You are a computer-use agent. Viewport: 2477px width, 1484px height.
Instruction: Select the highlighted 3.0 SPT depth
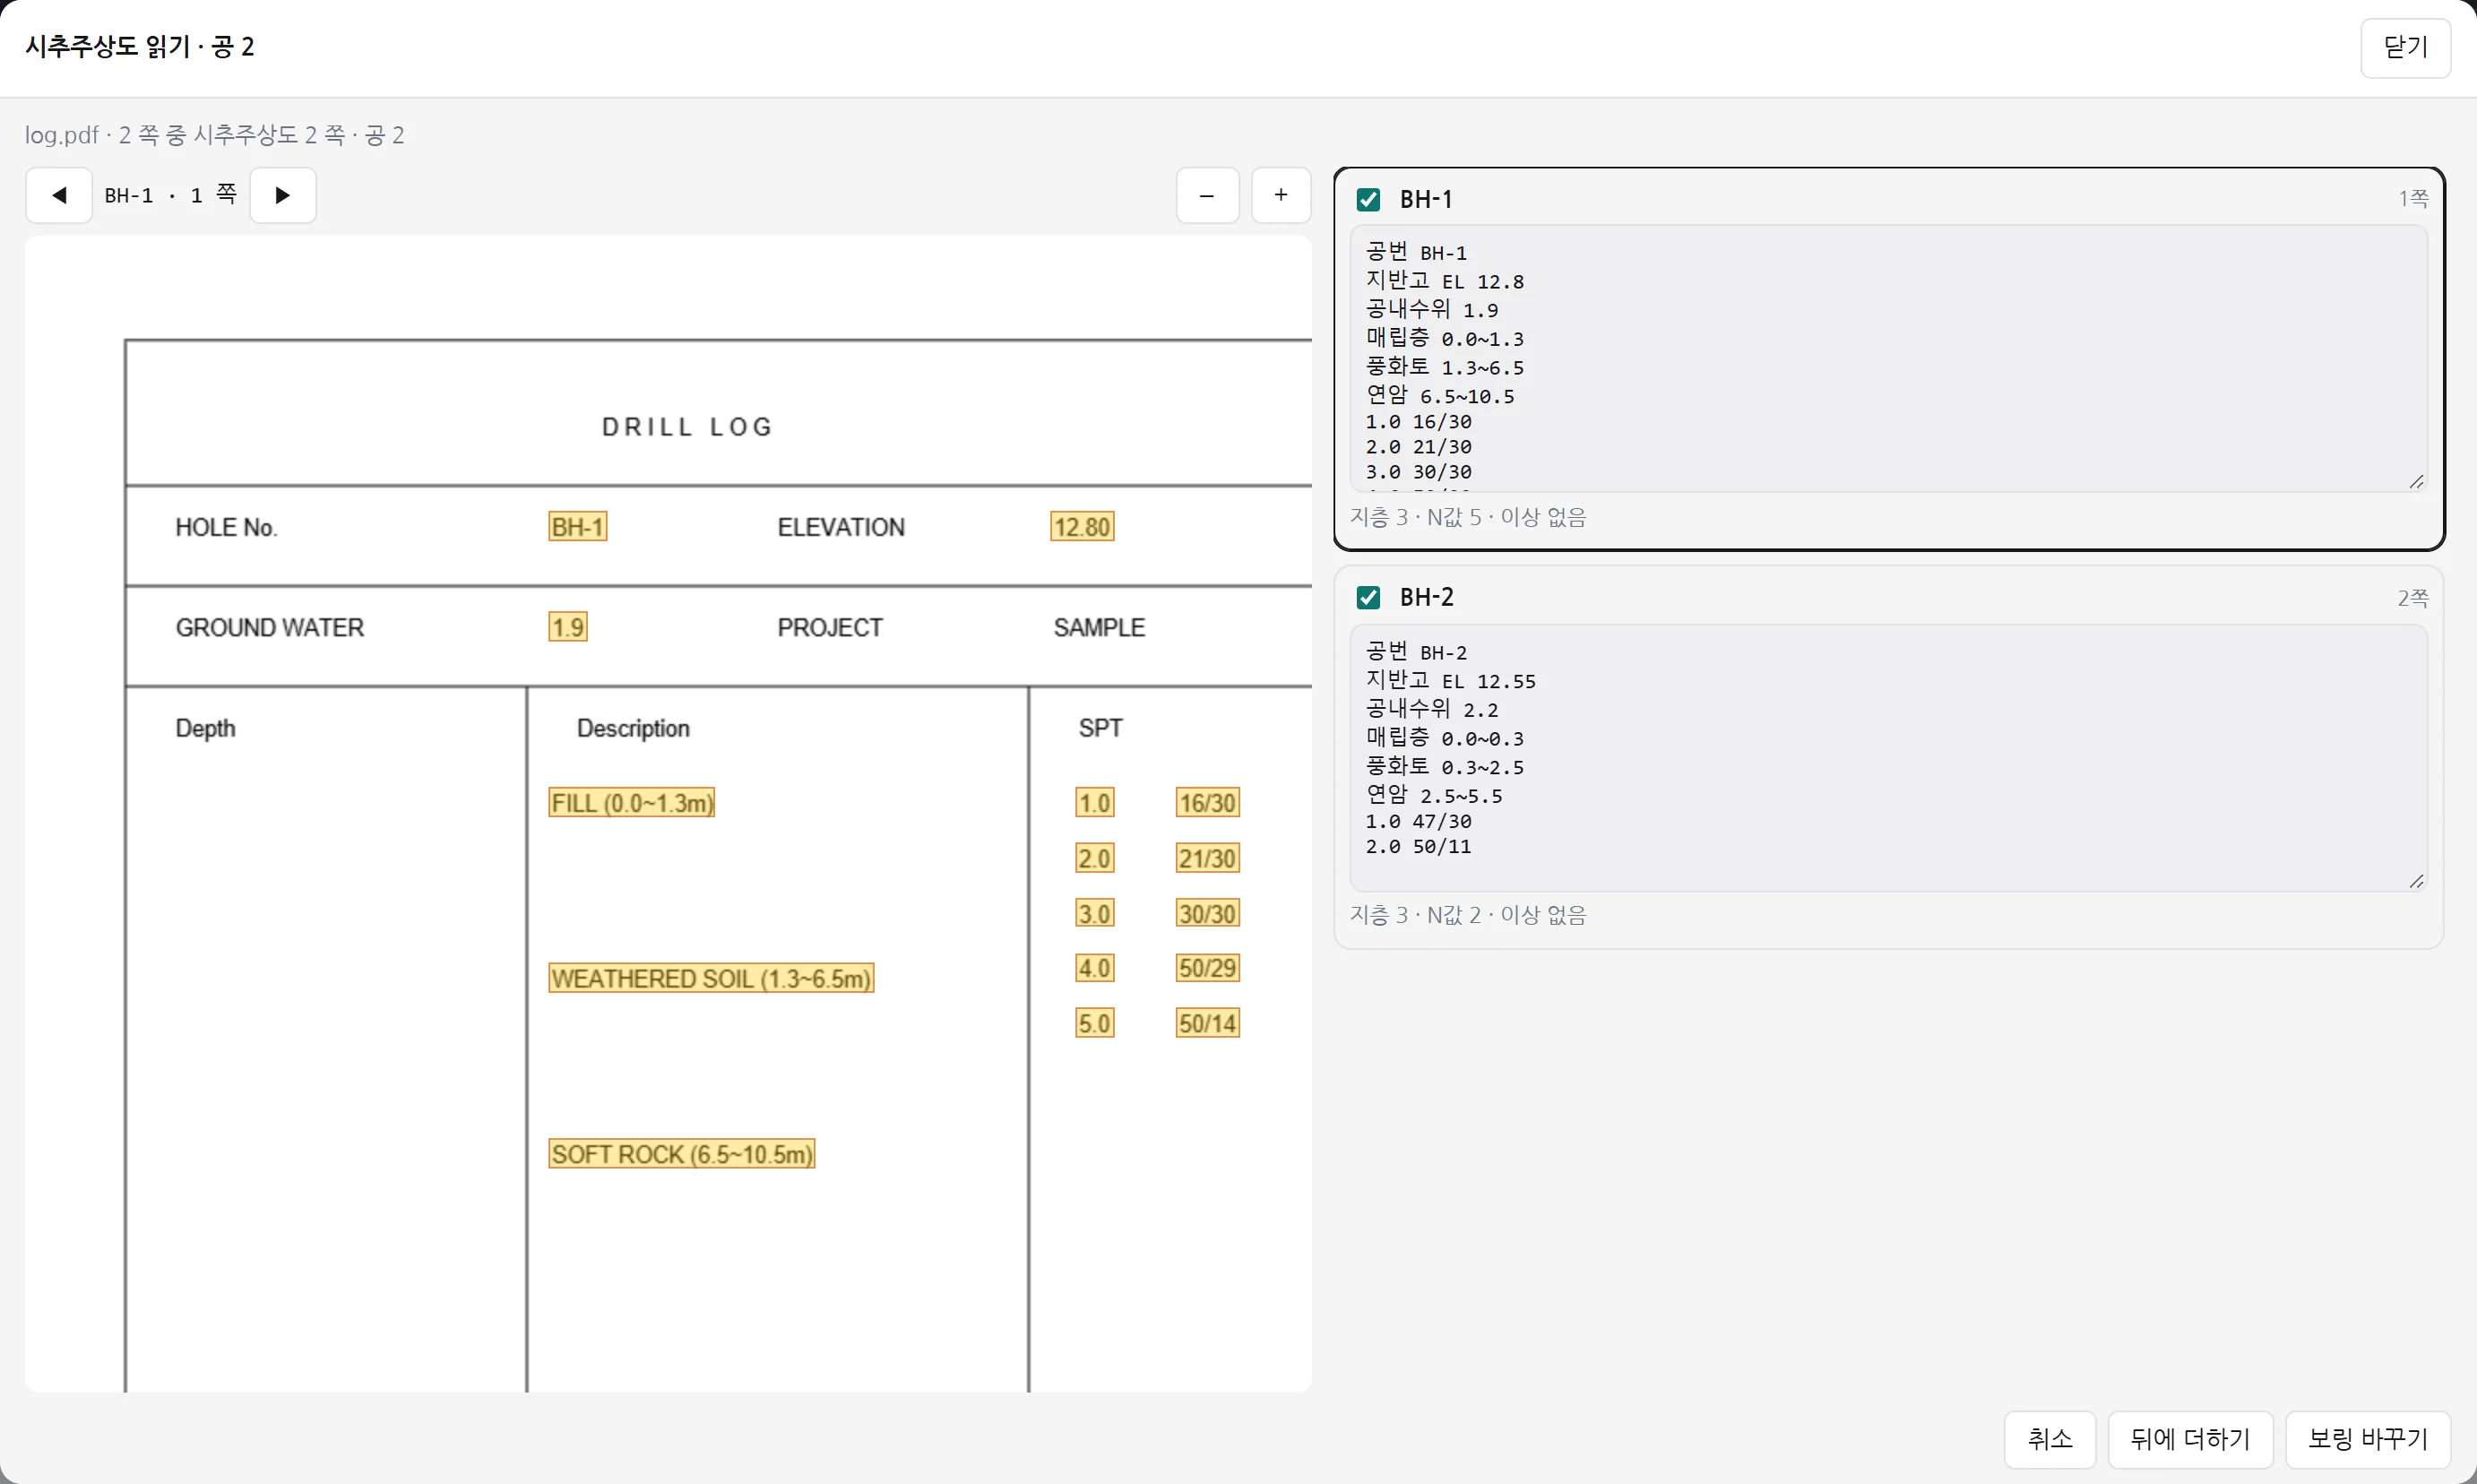coord(1094,913)
